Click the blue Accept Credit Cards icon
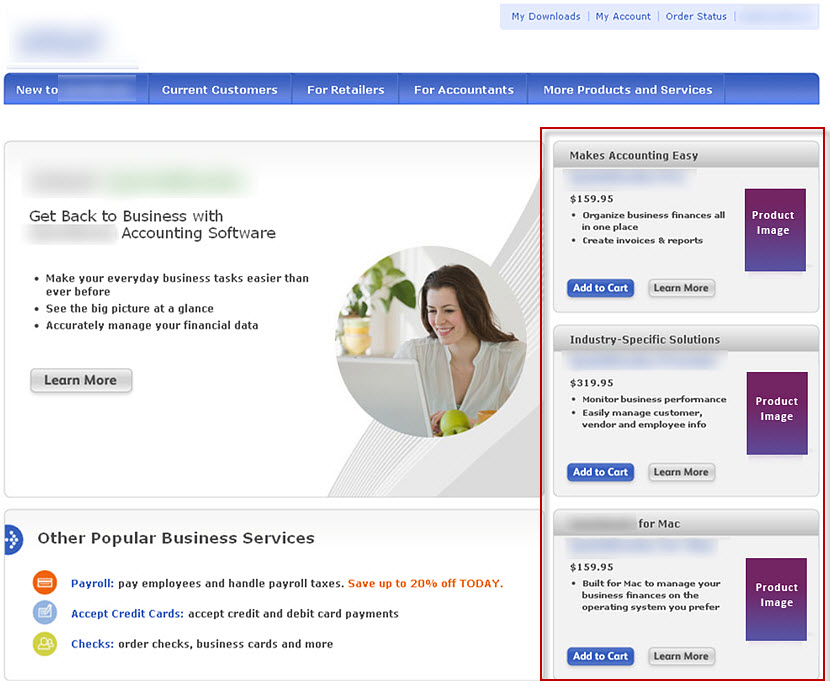 point(44,613)
